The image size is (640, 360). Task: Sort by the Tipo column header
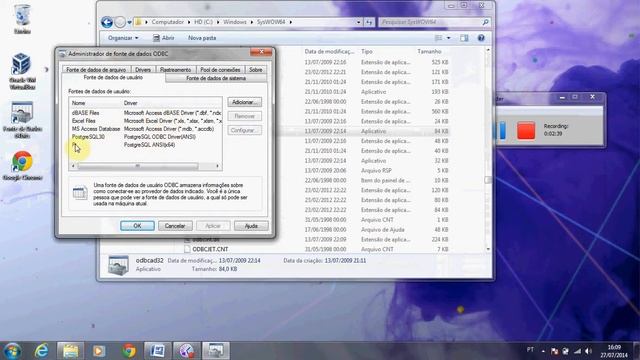pos(367,51)
